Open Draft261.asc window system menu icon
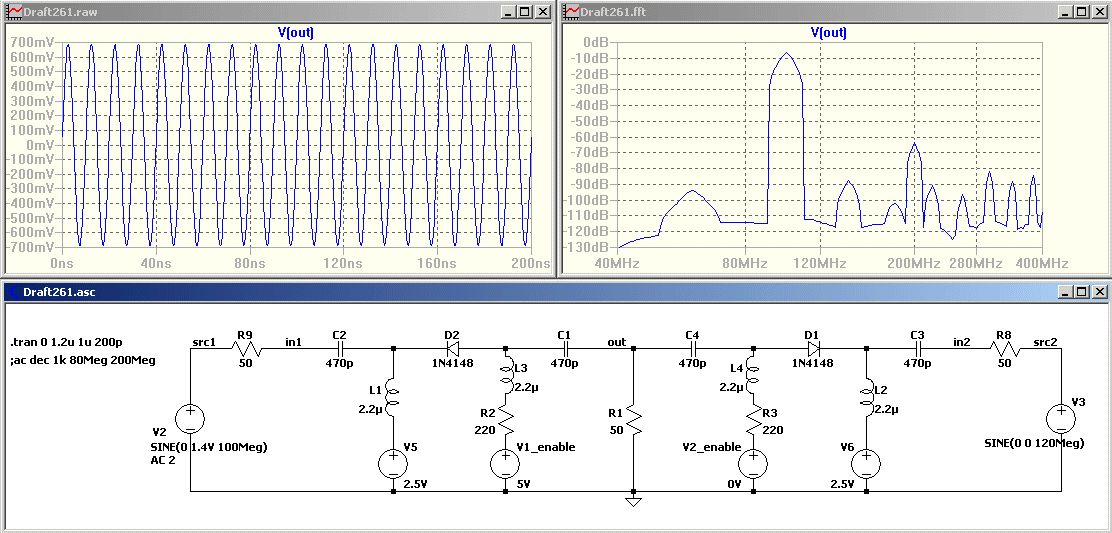 coord(14,291)
